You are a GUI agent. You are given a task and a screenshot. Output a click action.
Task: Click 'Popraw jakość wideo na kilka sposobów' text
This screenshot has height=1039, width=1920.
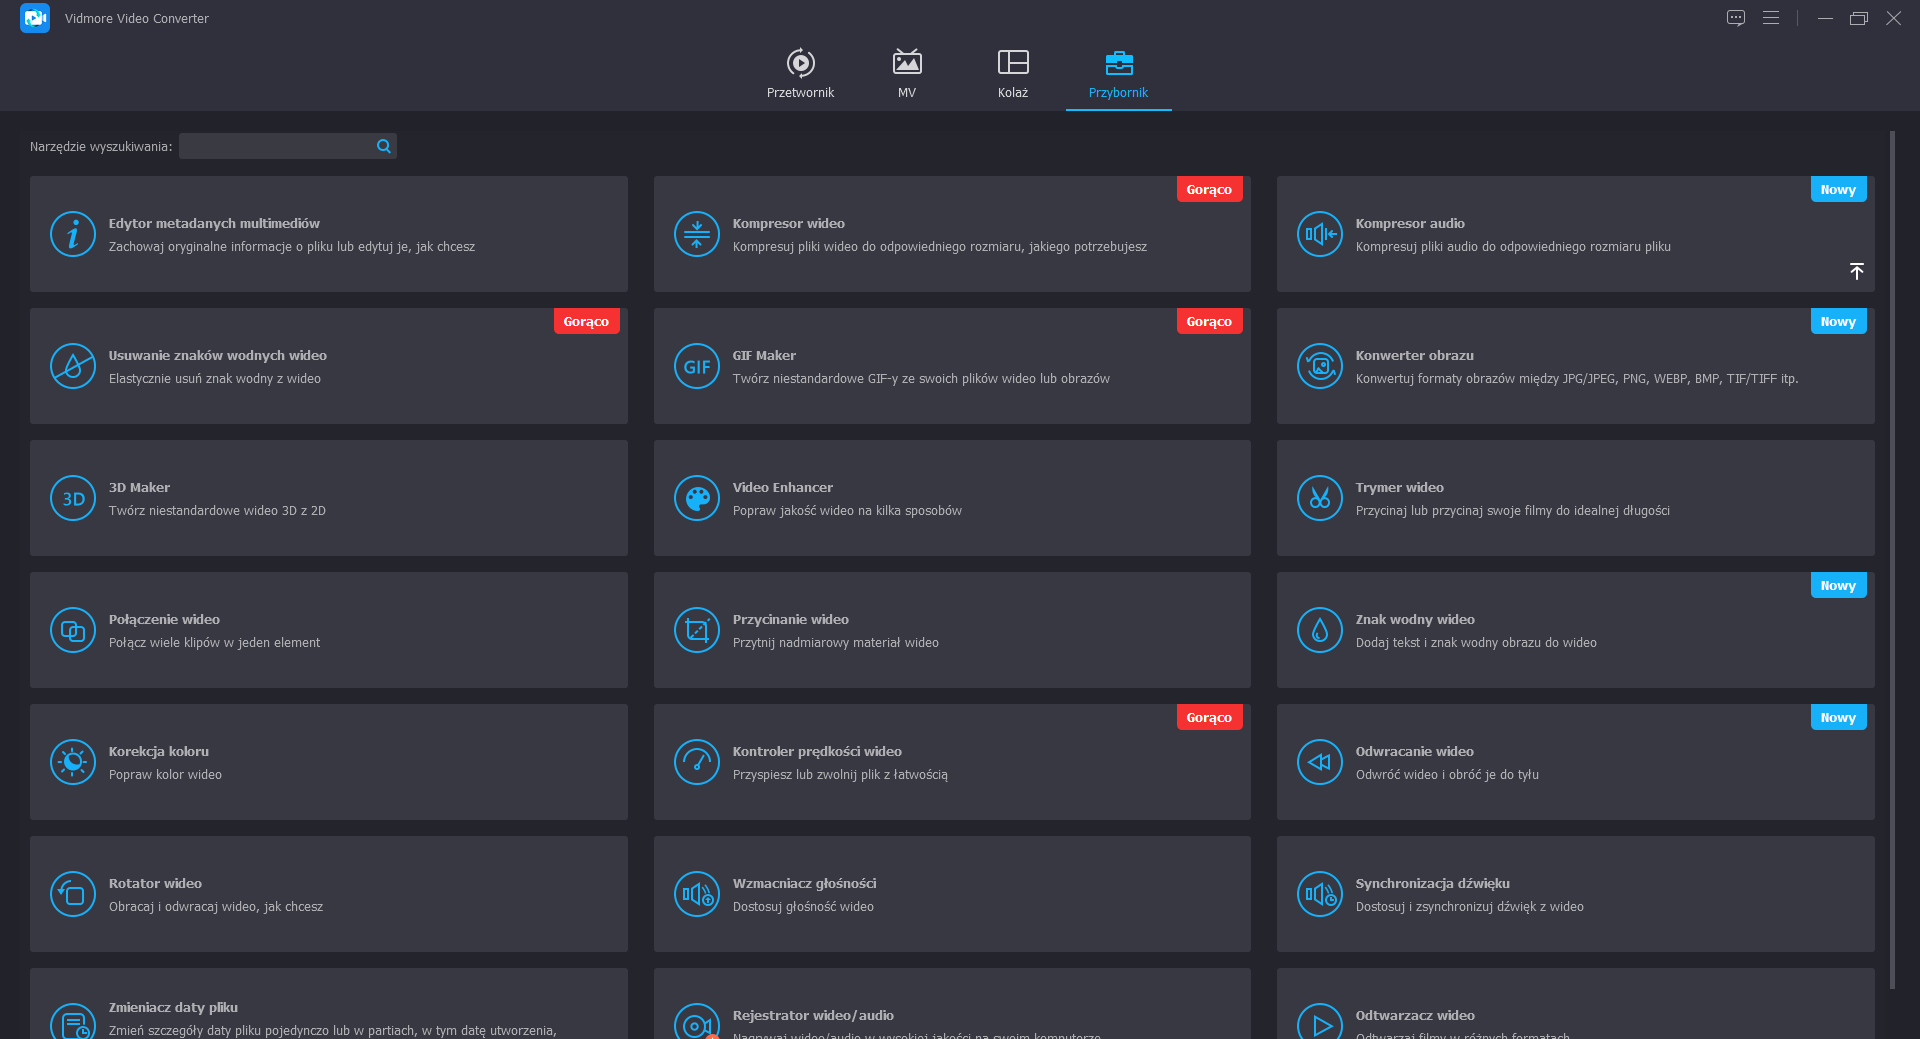[x=847, y=511]
